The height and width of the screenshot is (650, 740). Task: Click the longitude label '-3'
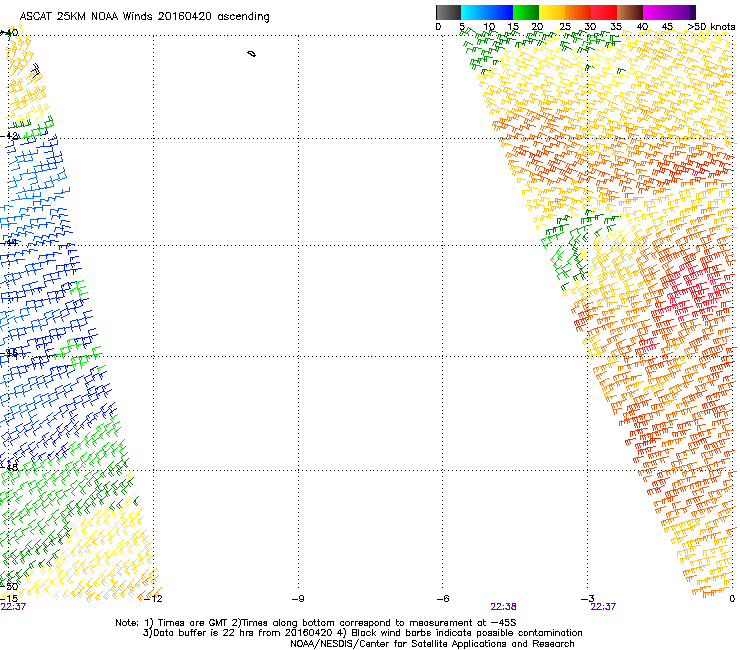(587, 599)
